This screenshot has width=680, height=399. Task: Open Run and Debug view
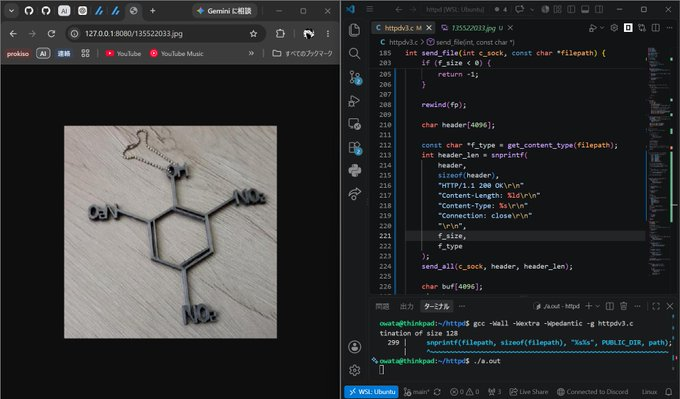(354, 101)
